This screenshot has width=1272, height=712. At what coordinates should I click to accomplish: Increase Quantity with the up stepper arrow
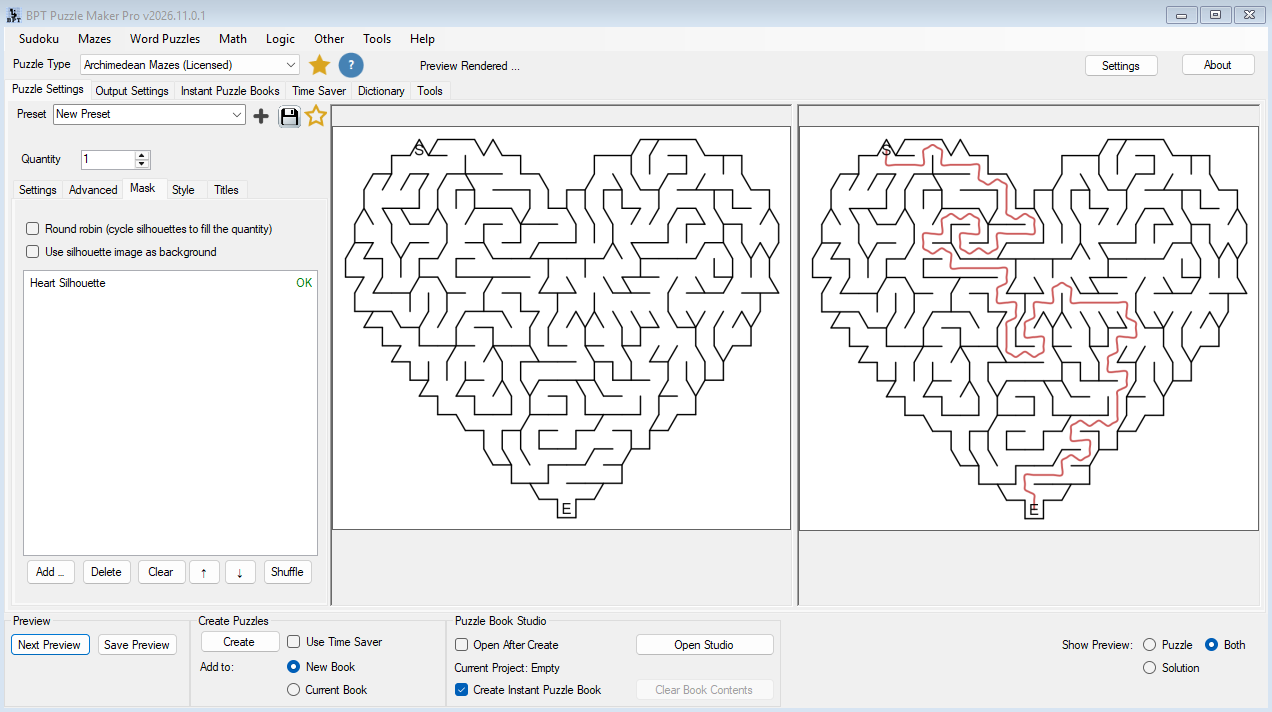[x=142, y=155]
